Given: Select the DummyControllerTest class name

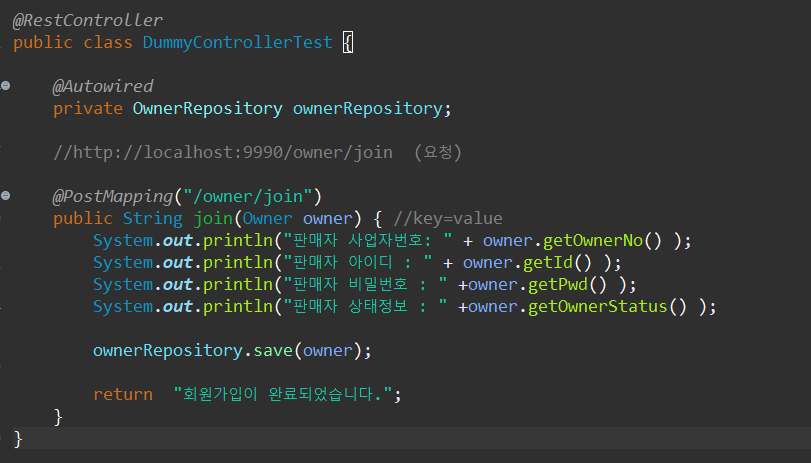Looking at the screenshot, I should tap(237, 42).
